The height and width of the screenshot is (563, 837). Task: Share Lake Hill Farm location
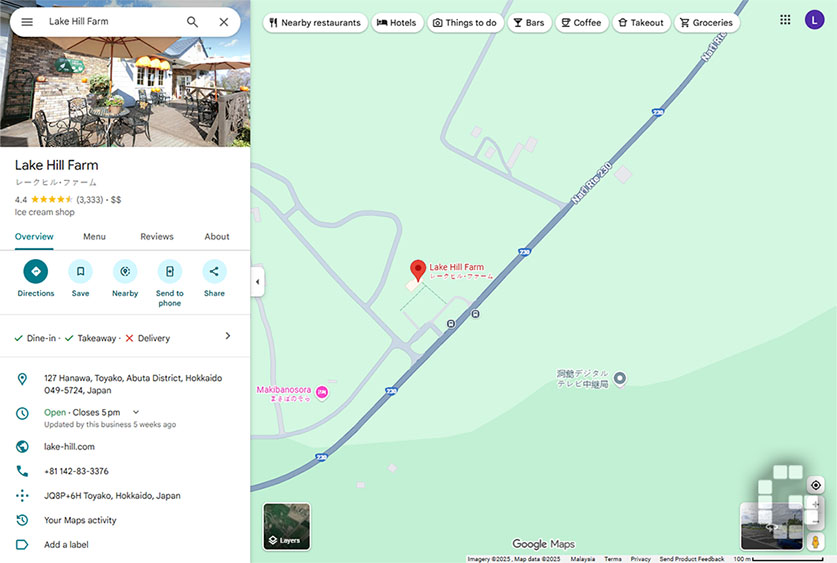tap(214, 272)
